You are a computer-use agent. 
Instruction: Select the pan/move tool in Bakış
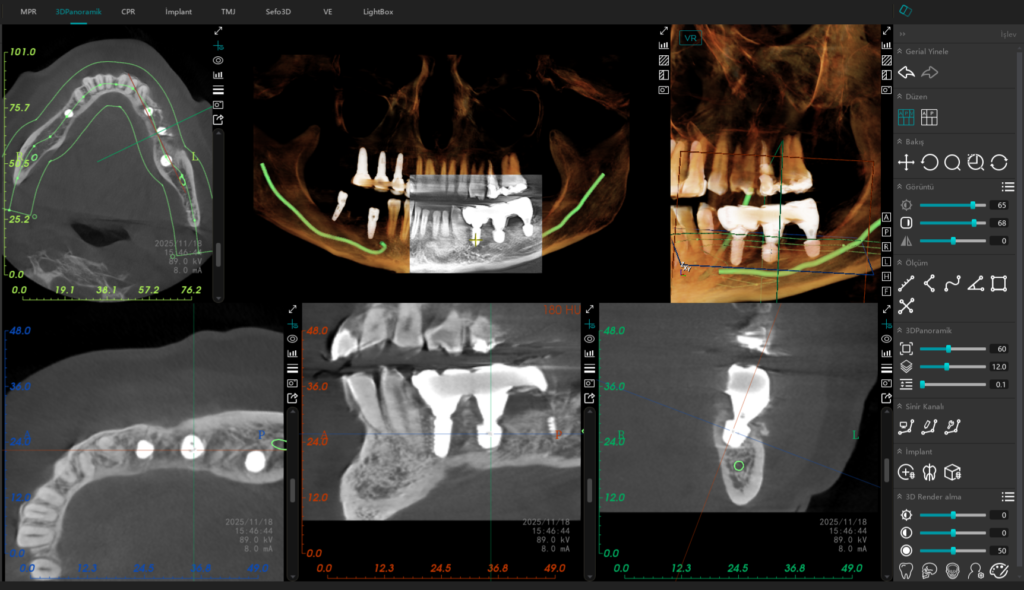pos(906,163)
